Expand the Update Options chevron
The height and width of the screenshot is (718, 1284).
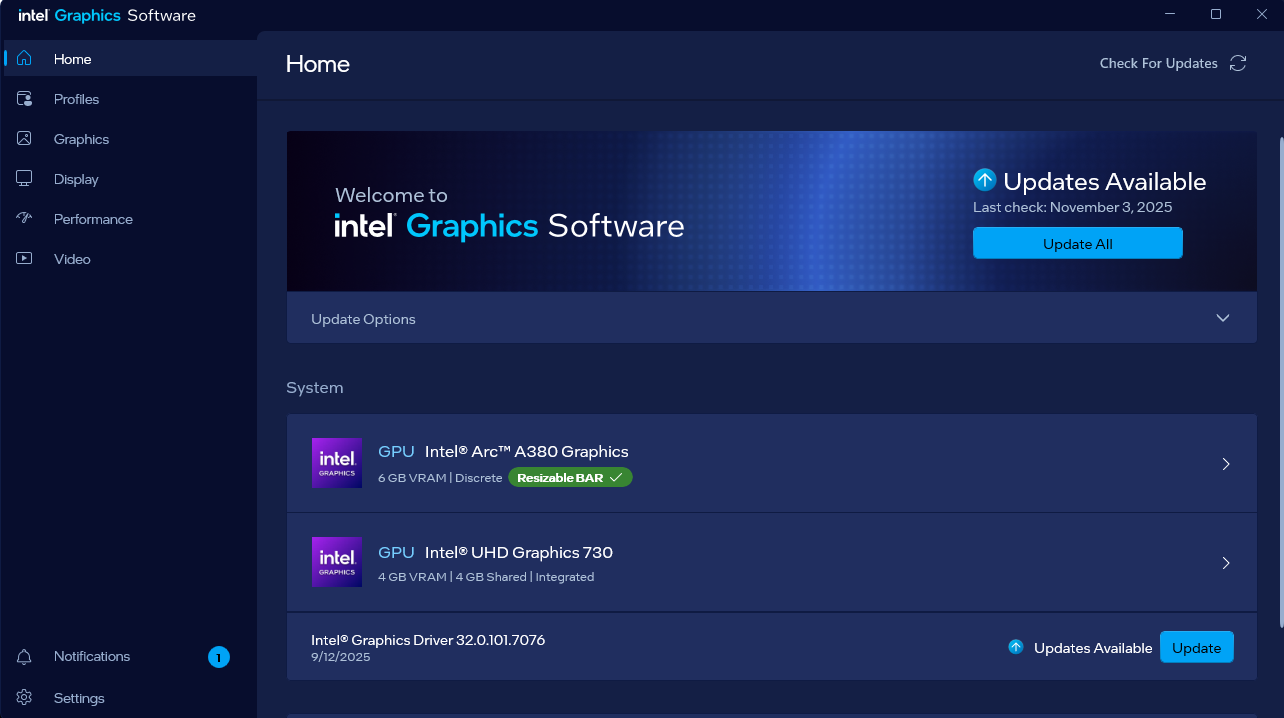[1223, 318]
